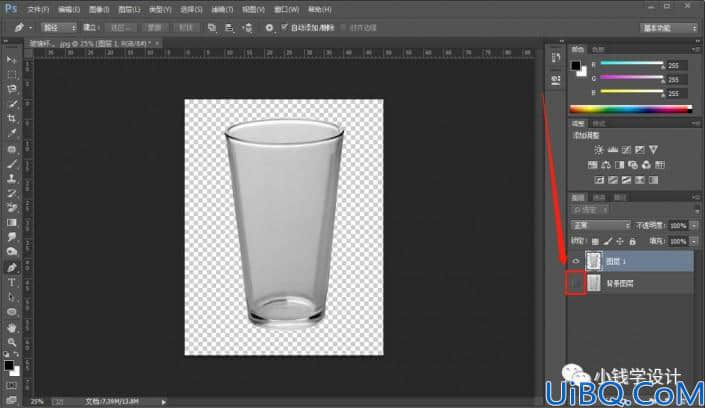Screen dimensions: 705x408
Task: Click the color spectrum ramp
Action: point(631,109)
